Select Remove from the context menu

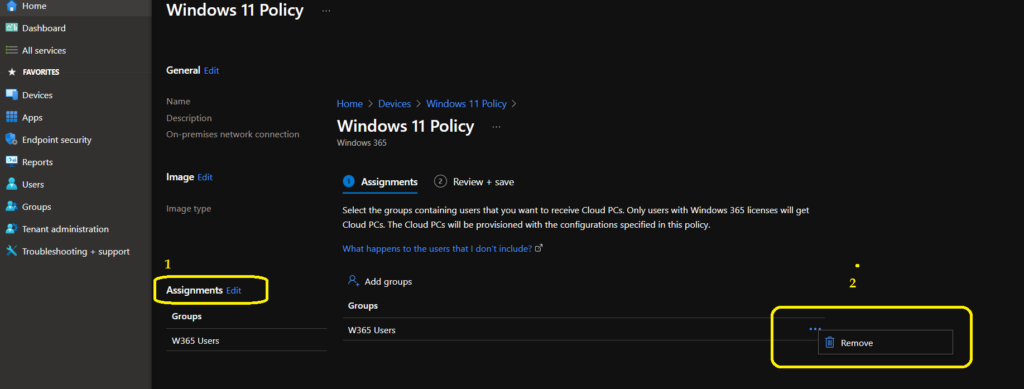886,343
